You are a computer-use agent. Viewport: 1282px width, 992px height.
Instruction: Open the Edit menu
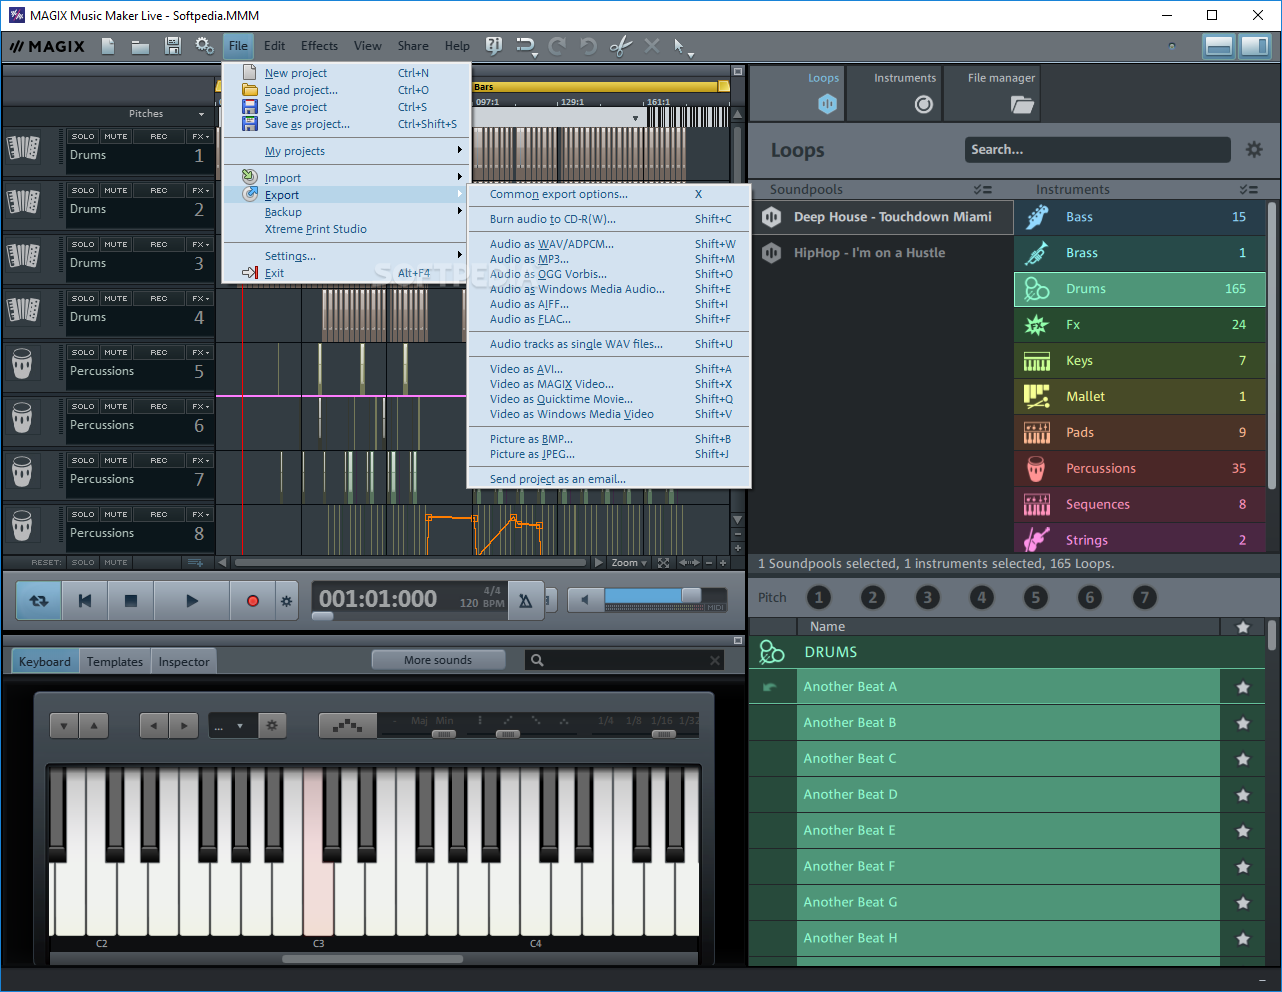point(275,46)
